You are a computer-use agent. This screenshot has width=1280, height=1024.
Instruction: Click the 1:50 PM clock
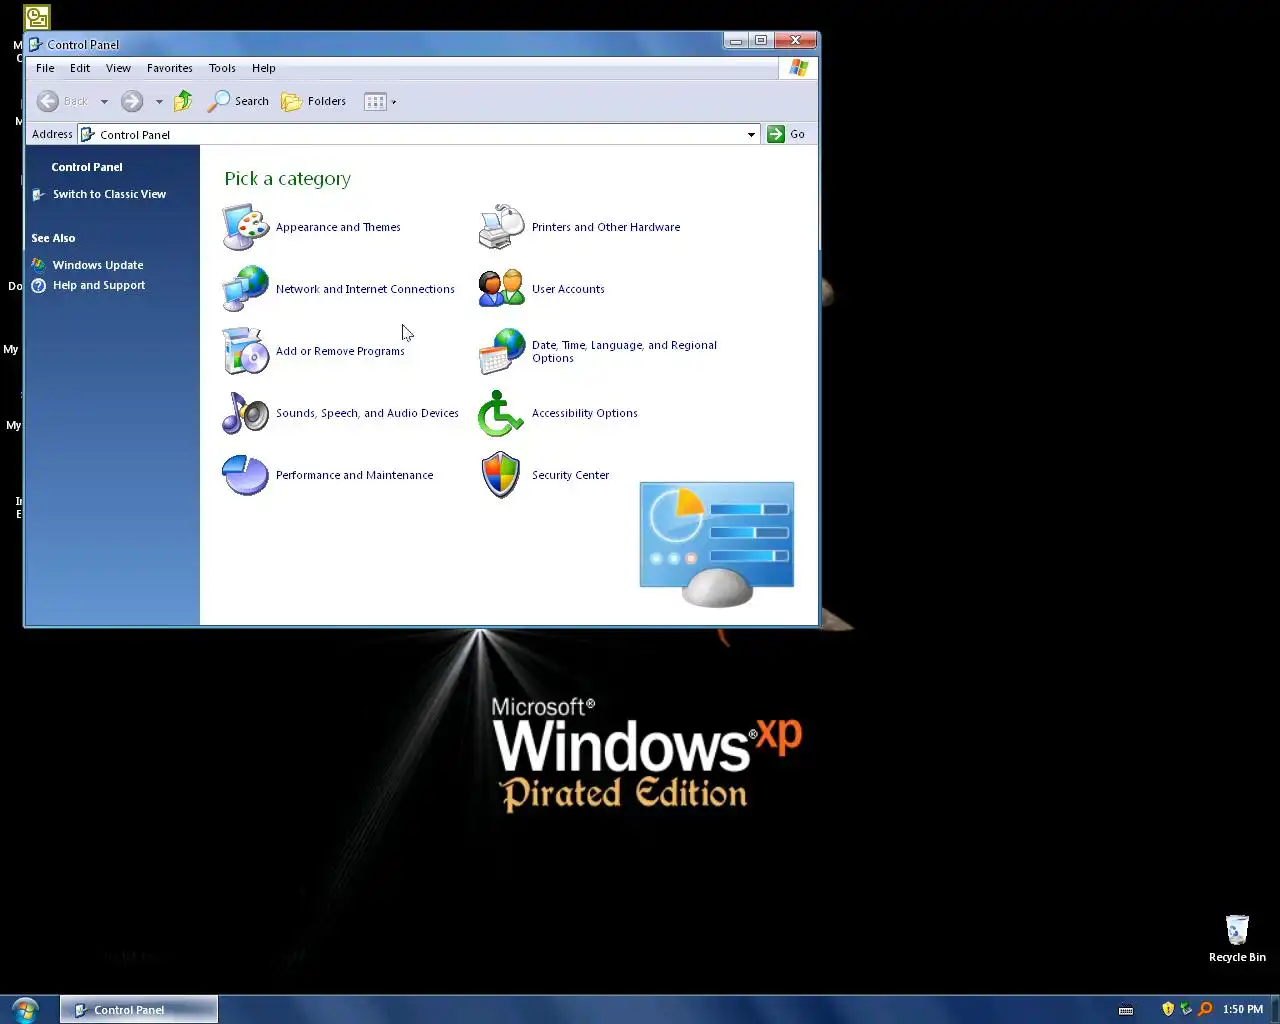pos(1243,1009)
